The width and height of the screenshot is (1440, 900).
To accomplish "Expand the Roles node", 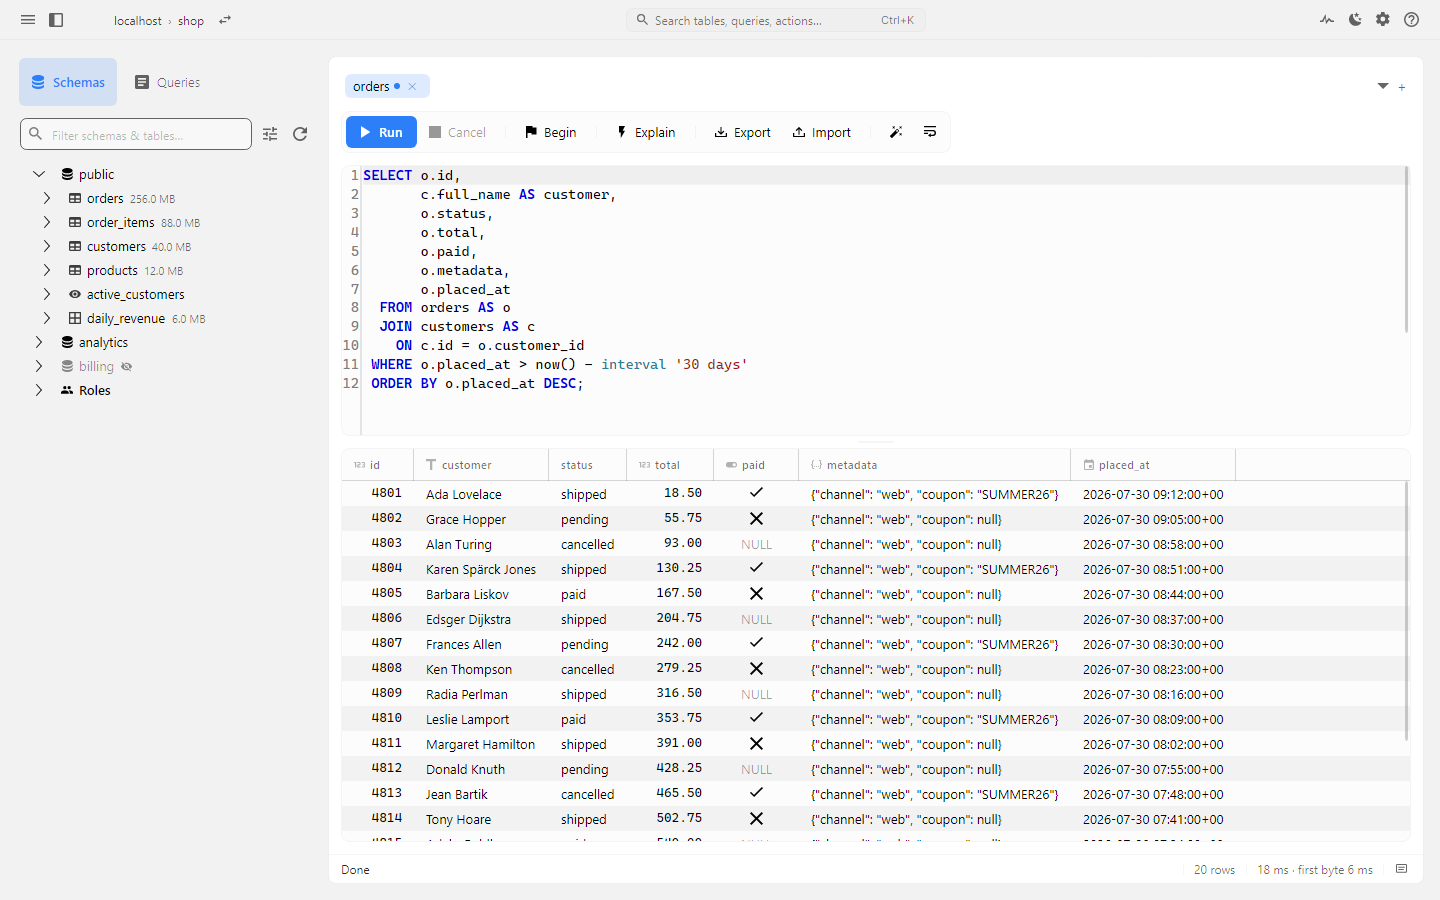I will pos(39,390).
